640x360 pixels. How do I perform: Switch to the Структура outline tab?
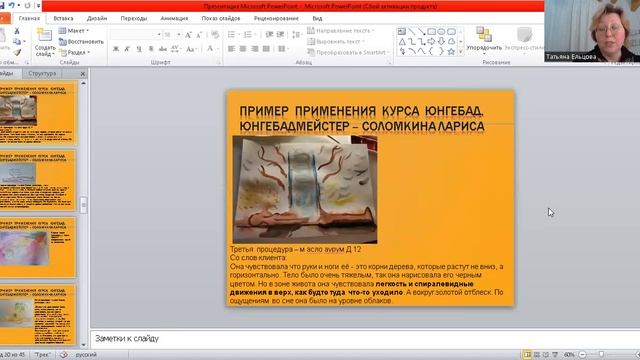click(x=42, y=73)
